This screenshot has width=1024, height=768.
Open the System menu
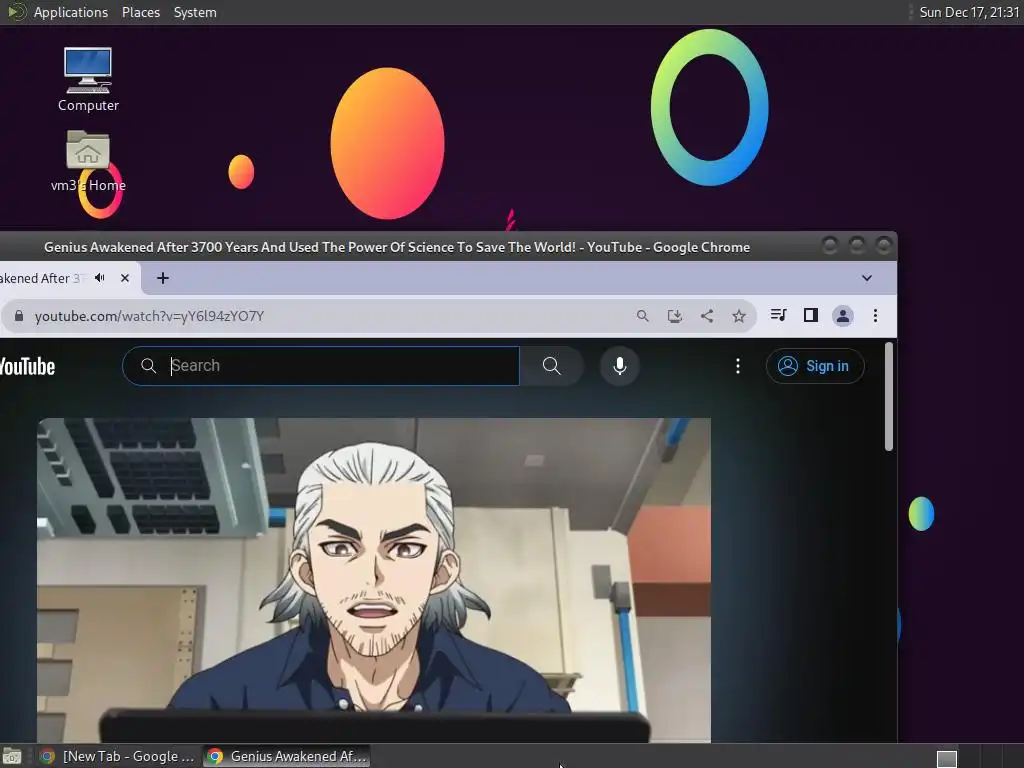195,12
